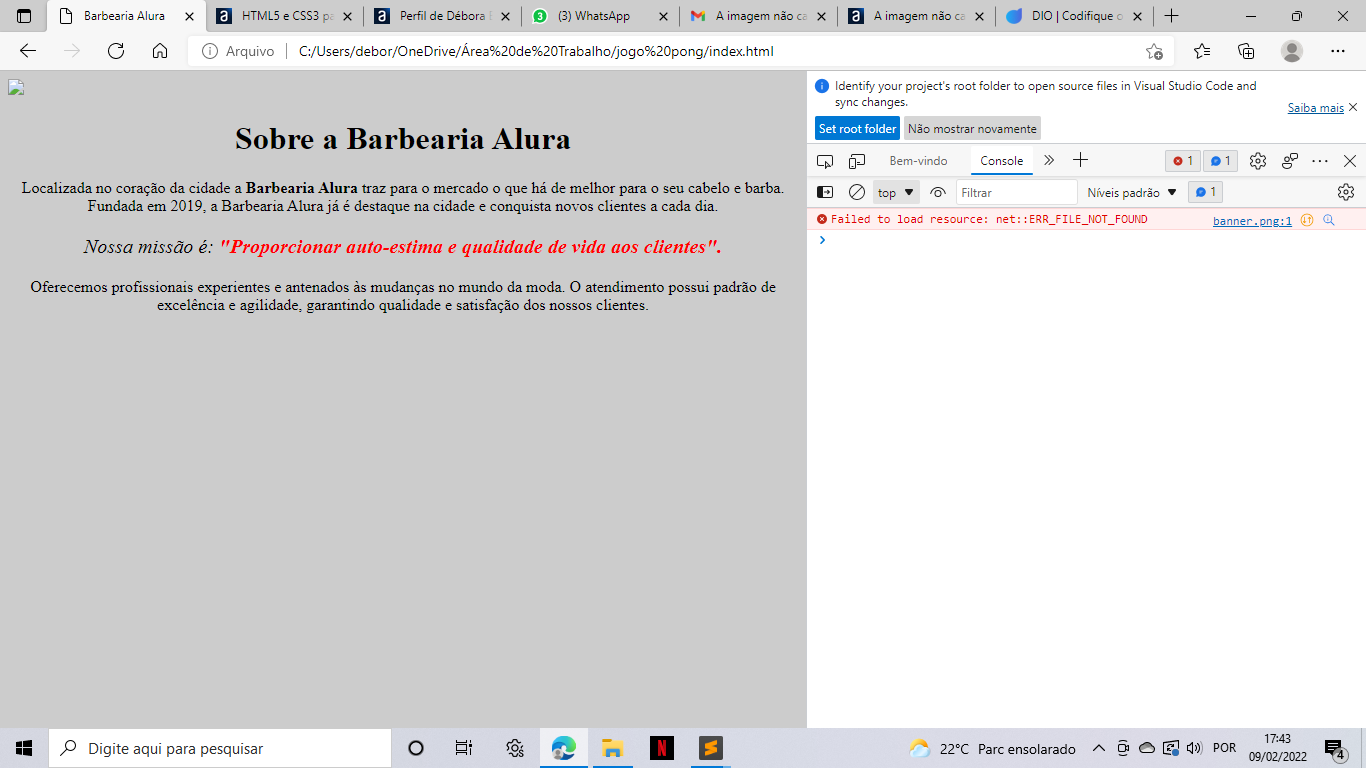Show hidden system tray icons

pyautogui.click(x=1099, y=748)
